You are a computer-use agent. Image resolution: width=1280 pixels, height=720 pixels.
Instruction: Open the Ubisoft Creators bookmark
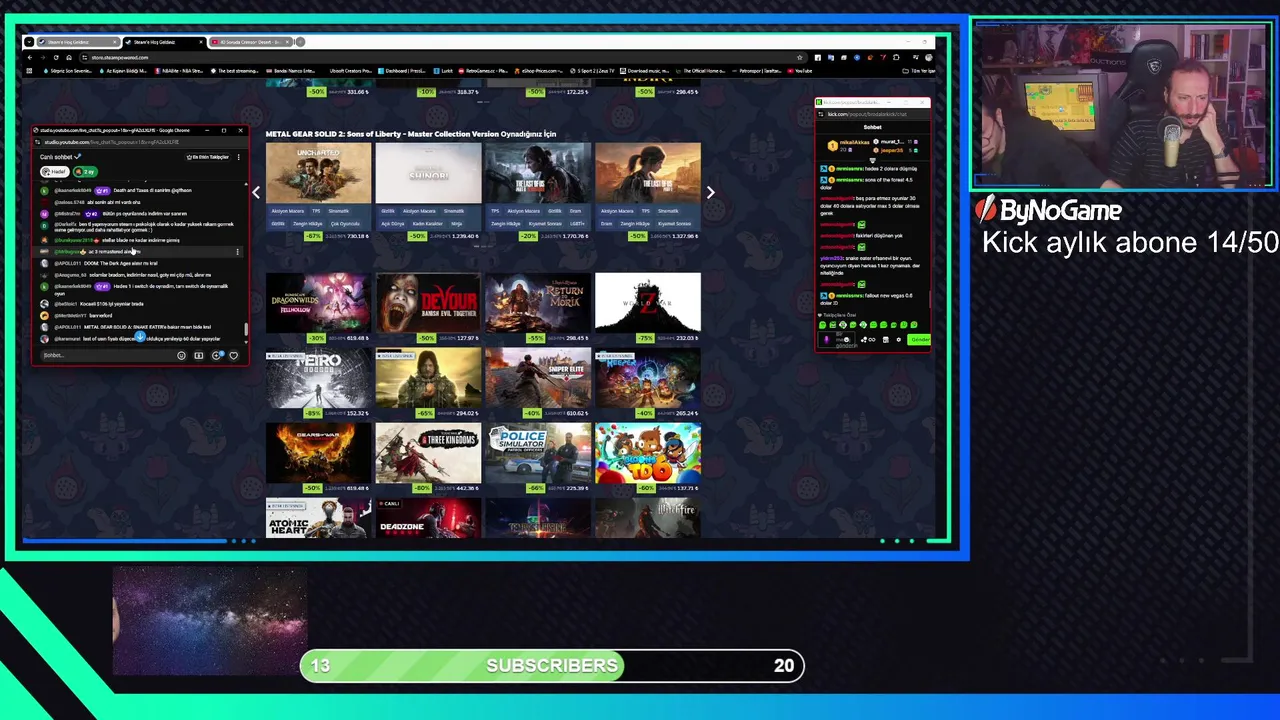coord(349,71)
